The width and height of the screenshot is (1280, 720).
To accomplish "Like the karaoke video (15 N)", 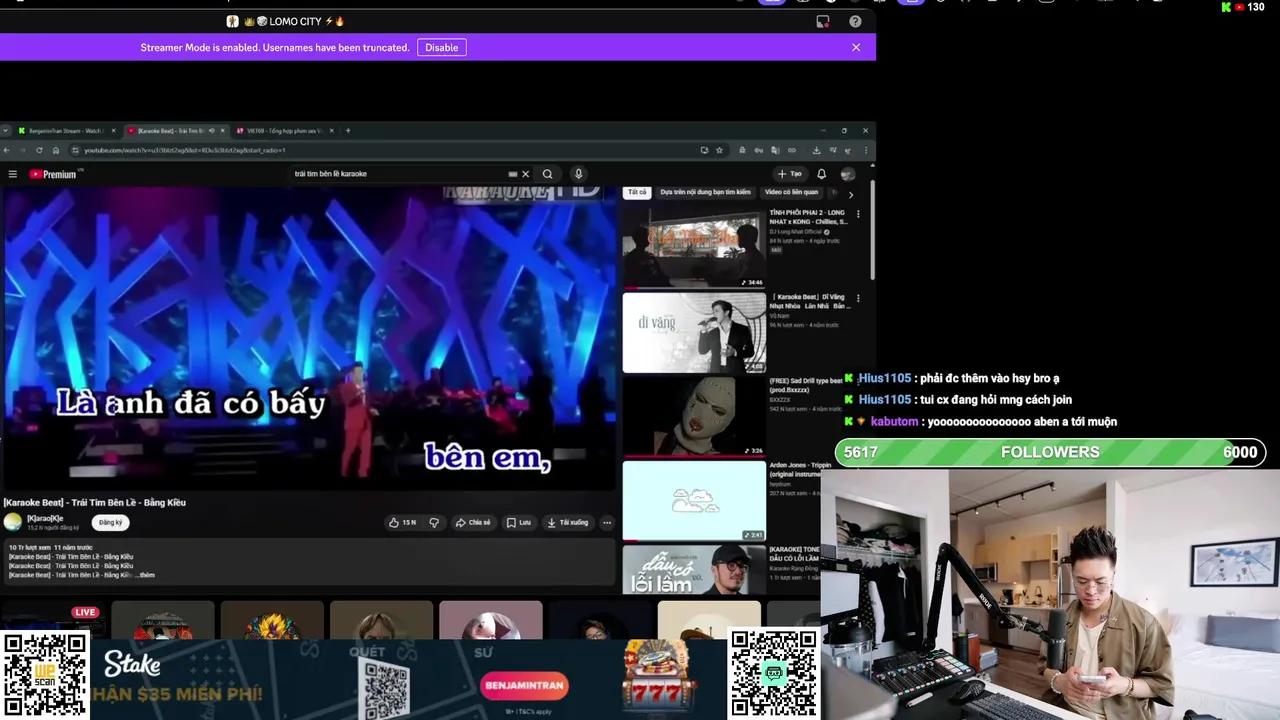I will coord(402,522).
